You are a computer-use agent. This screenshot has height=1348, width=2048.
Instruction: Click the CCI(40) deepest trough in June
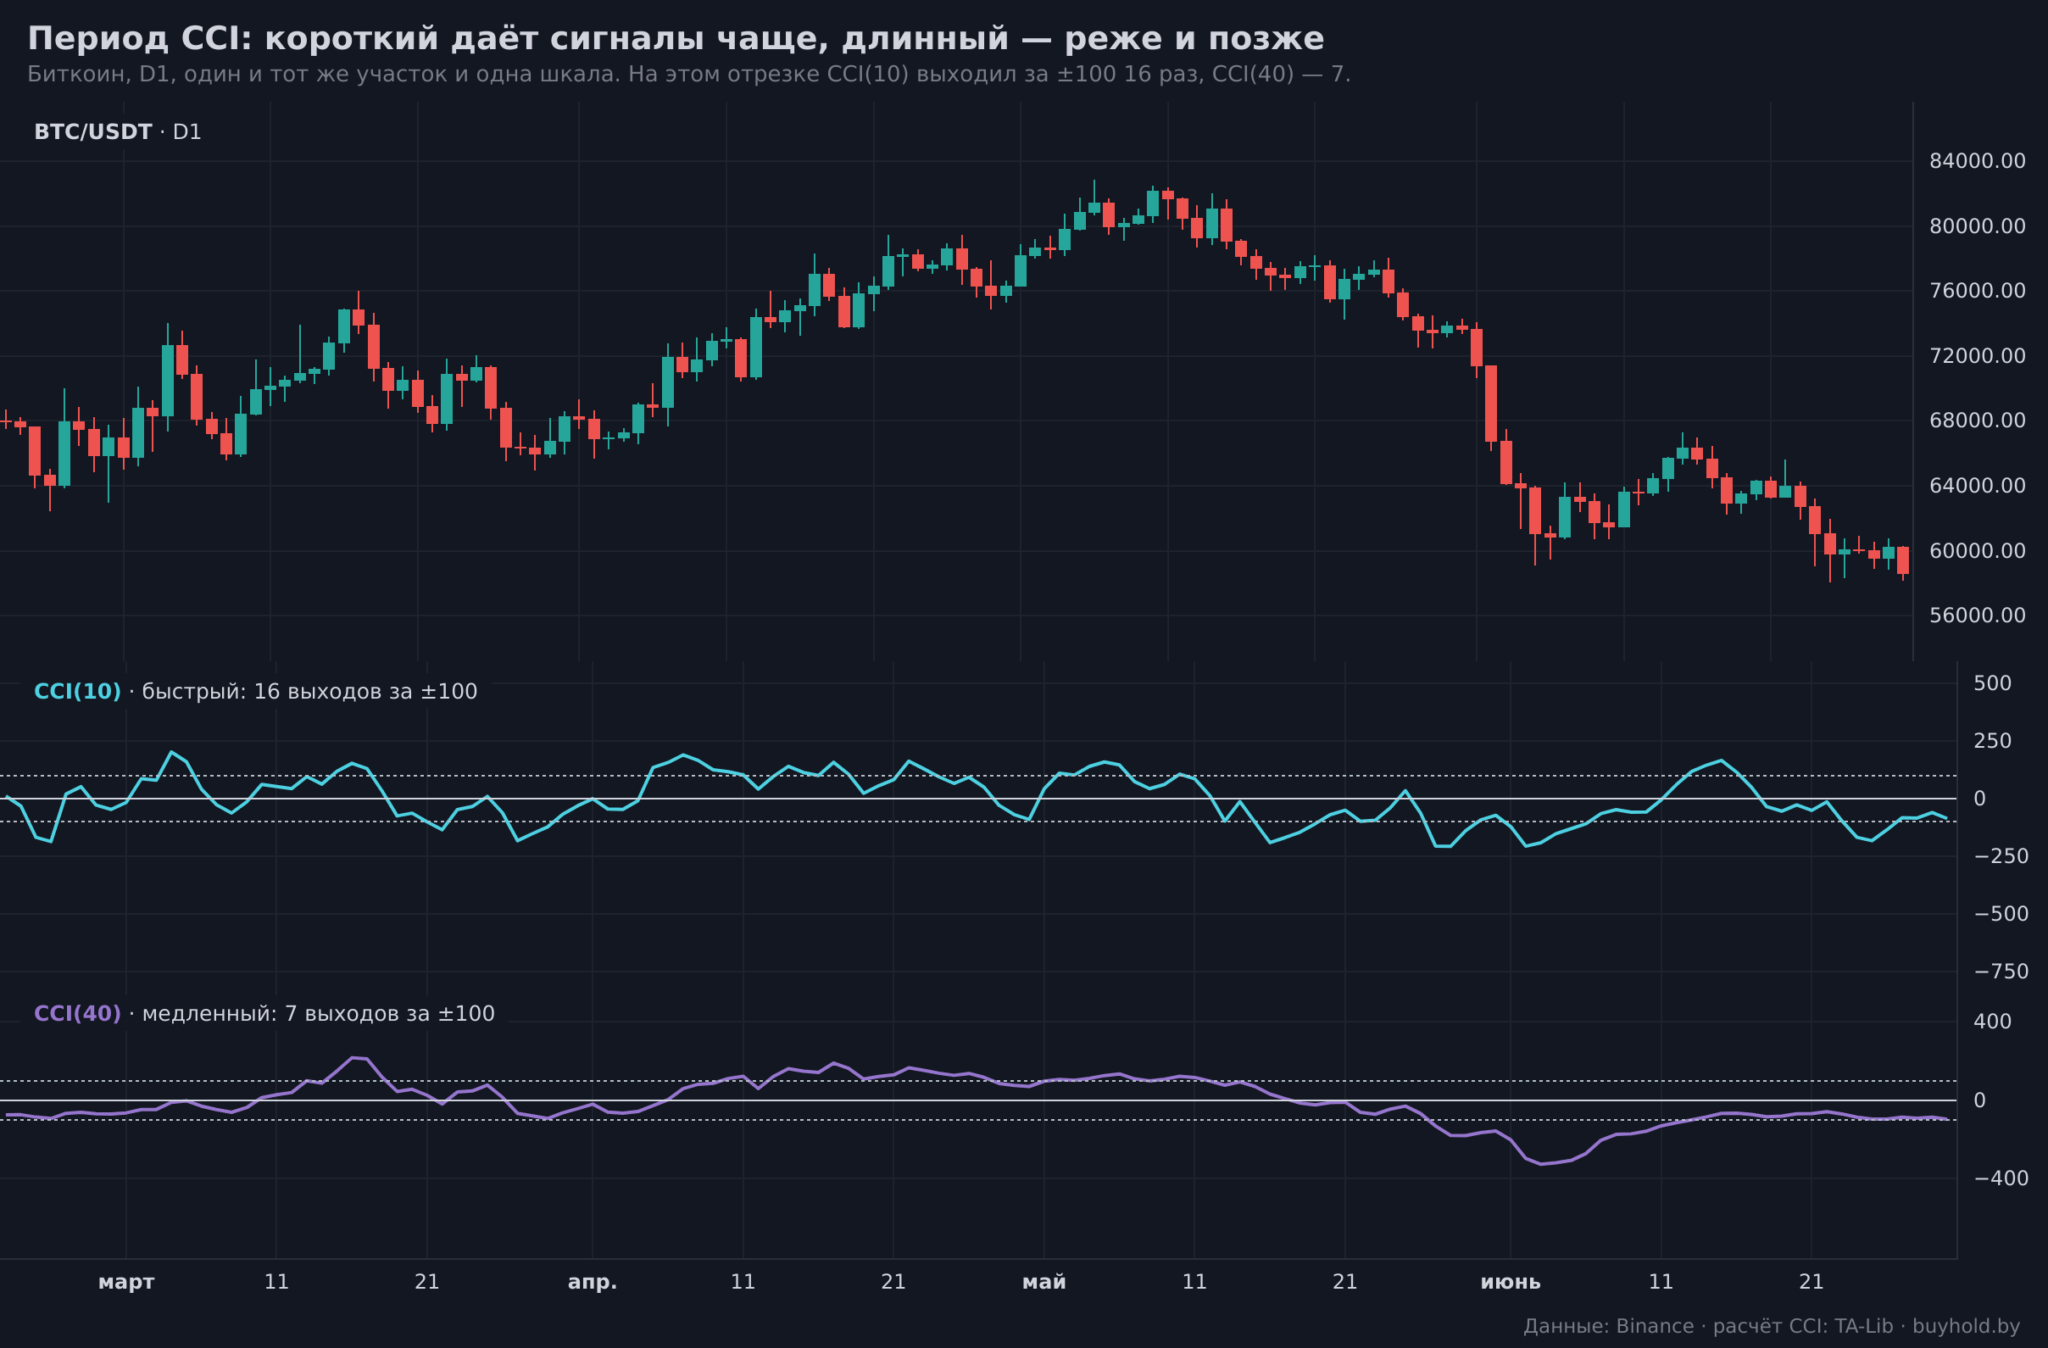pos(1541,1164)
